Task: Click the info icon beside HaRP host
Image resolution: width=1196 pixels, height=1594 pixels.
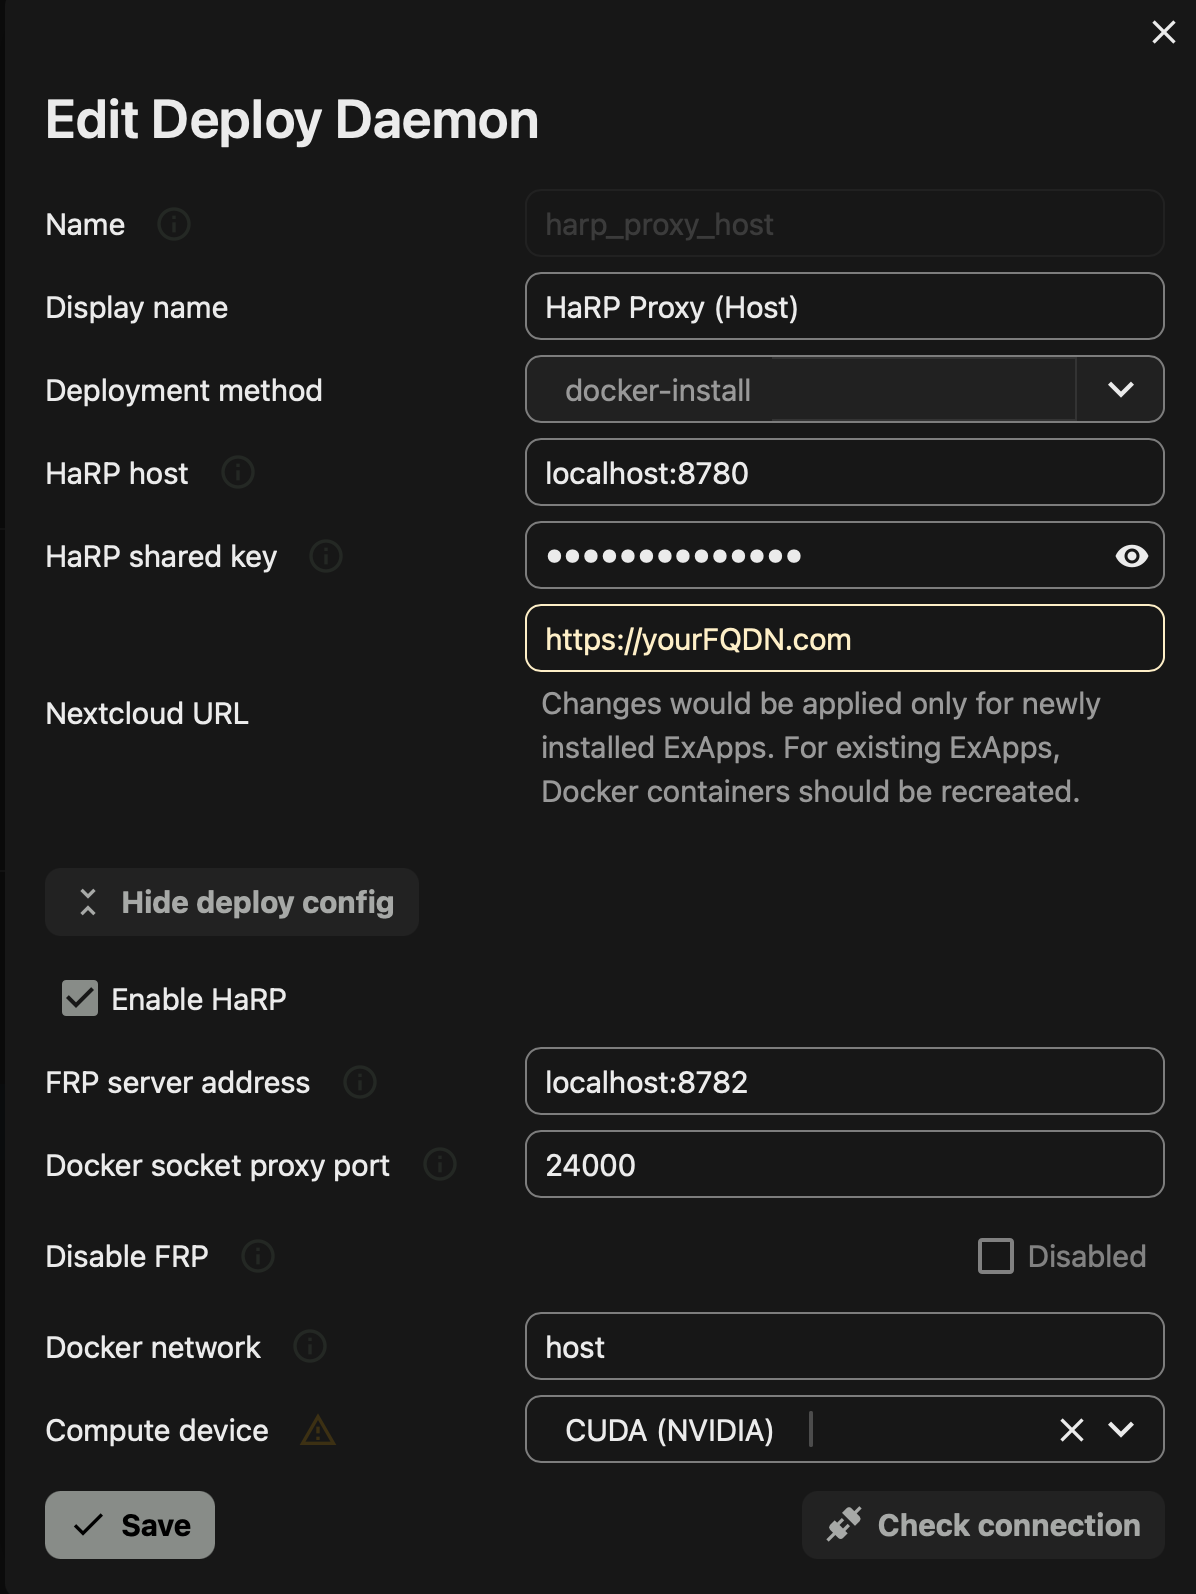Action: click(x=237, y=472)
